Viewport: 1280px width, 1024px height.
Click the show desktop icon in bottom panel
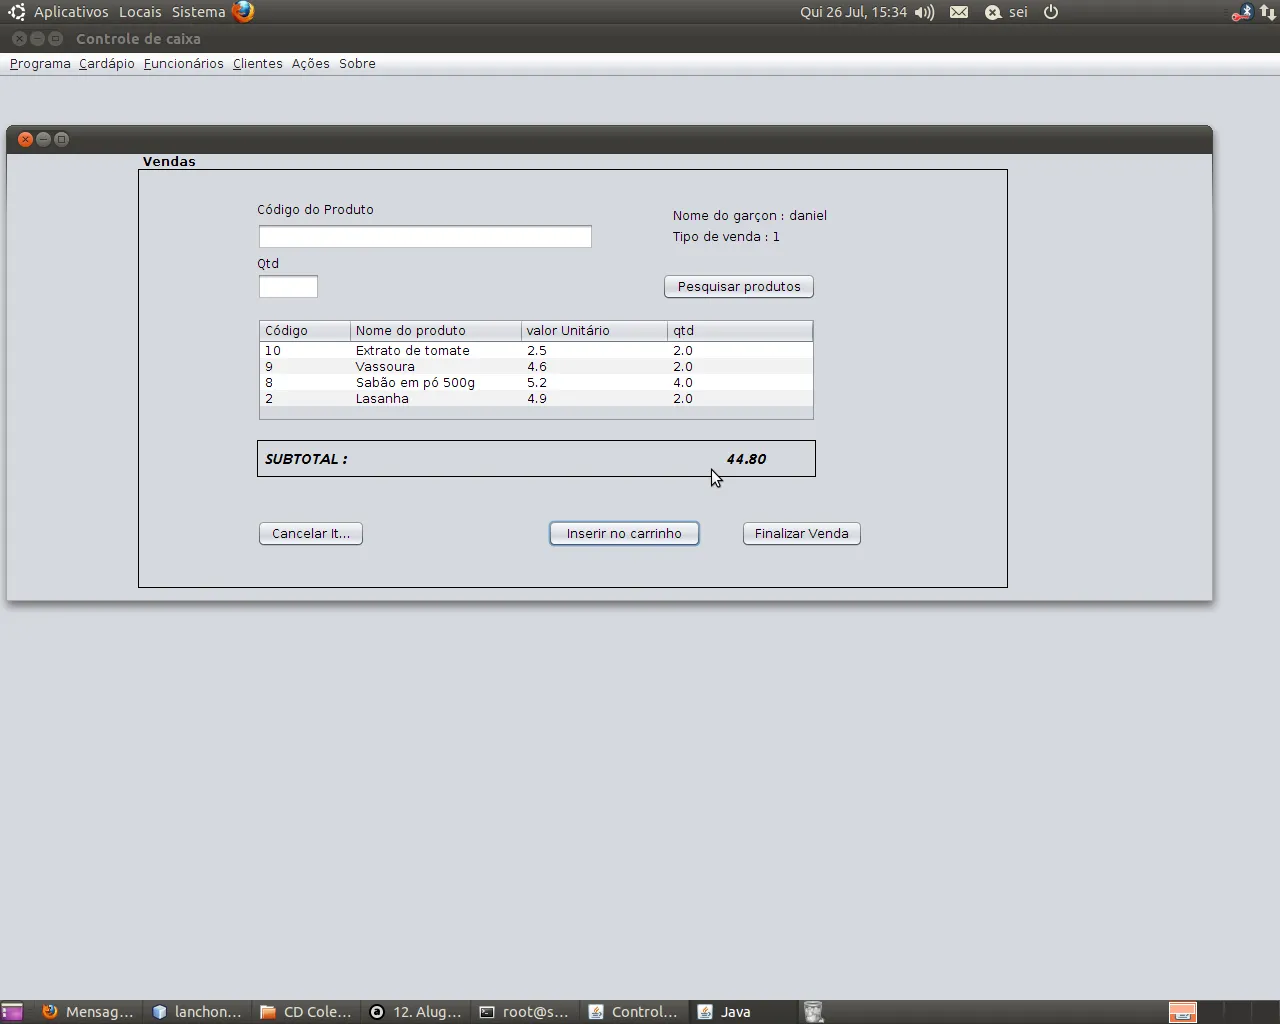click(12, 1012)
